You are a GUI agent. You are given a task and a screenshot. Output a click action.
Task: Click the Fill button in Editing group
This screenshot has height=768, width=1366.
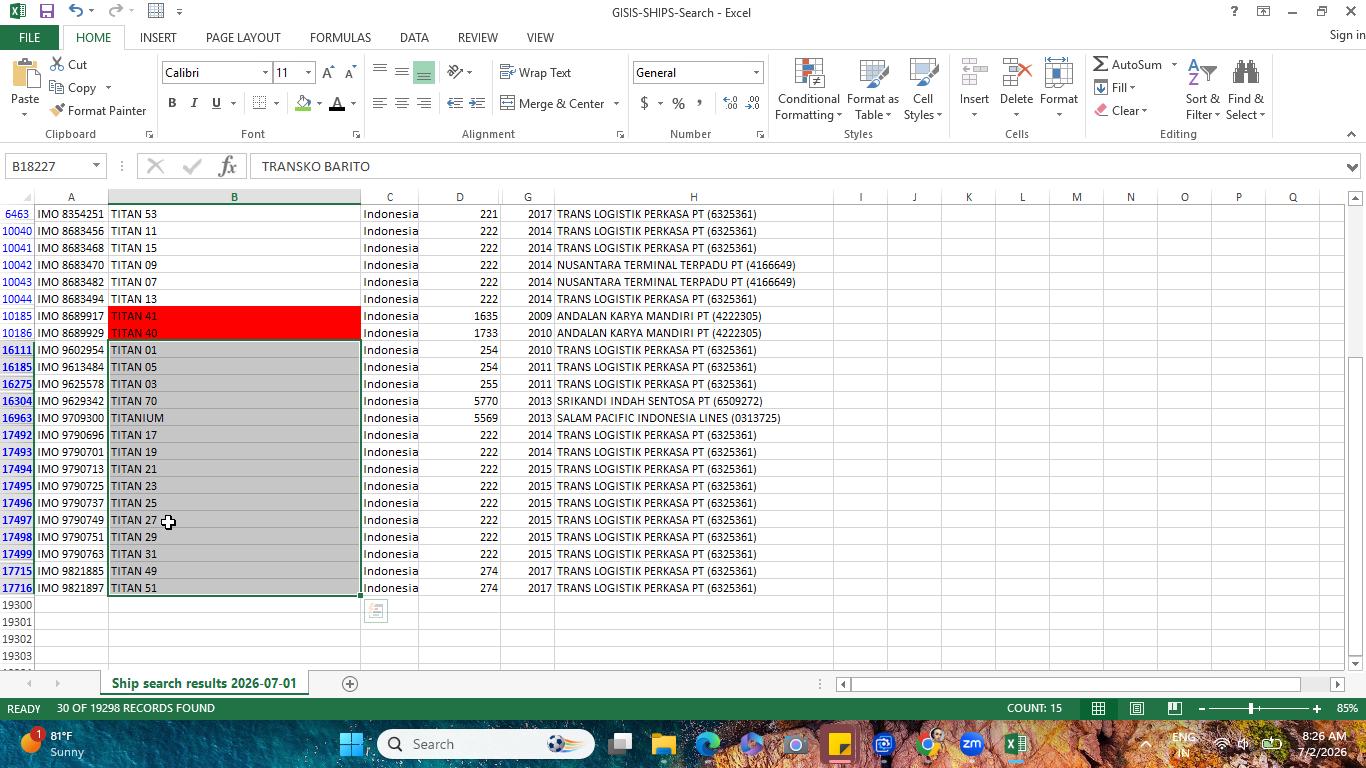(1115, 88)
